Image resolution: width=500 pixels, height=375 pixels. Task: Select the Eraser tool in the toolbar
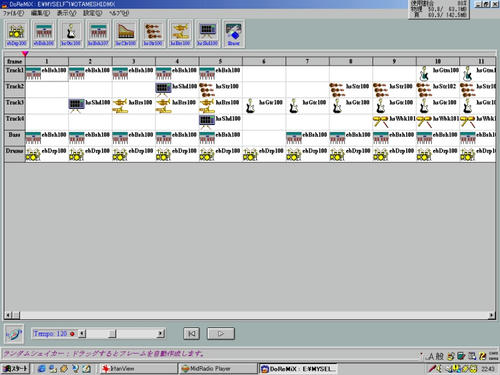pos(234,33)
